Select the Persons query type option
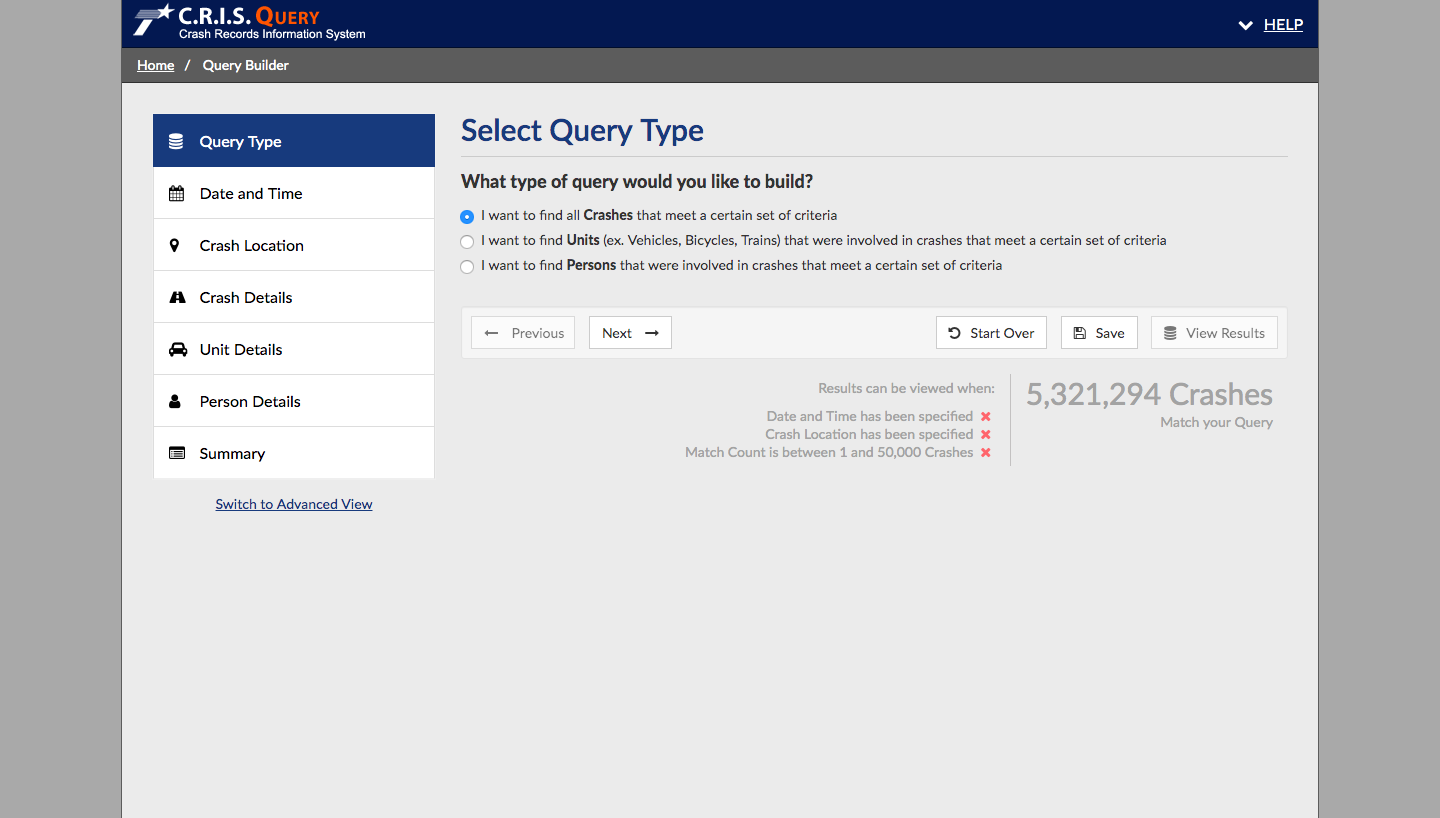This screenshot has height=818, width=1440. pyautogui.click(x=467, y=266)
